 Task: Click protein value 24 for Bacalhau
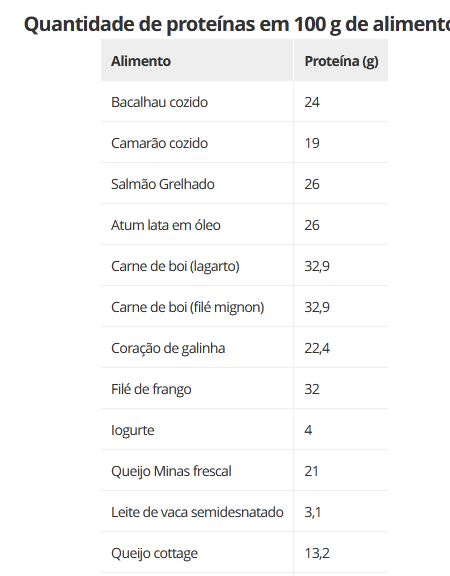[312, 102]
